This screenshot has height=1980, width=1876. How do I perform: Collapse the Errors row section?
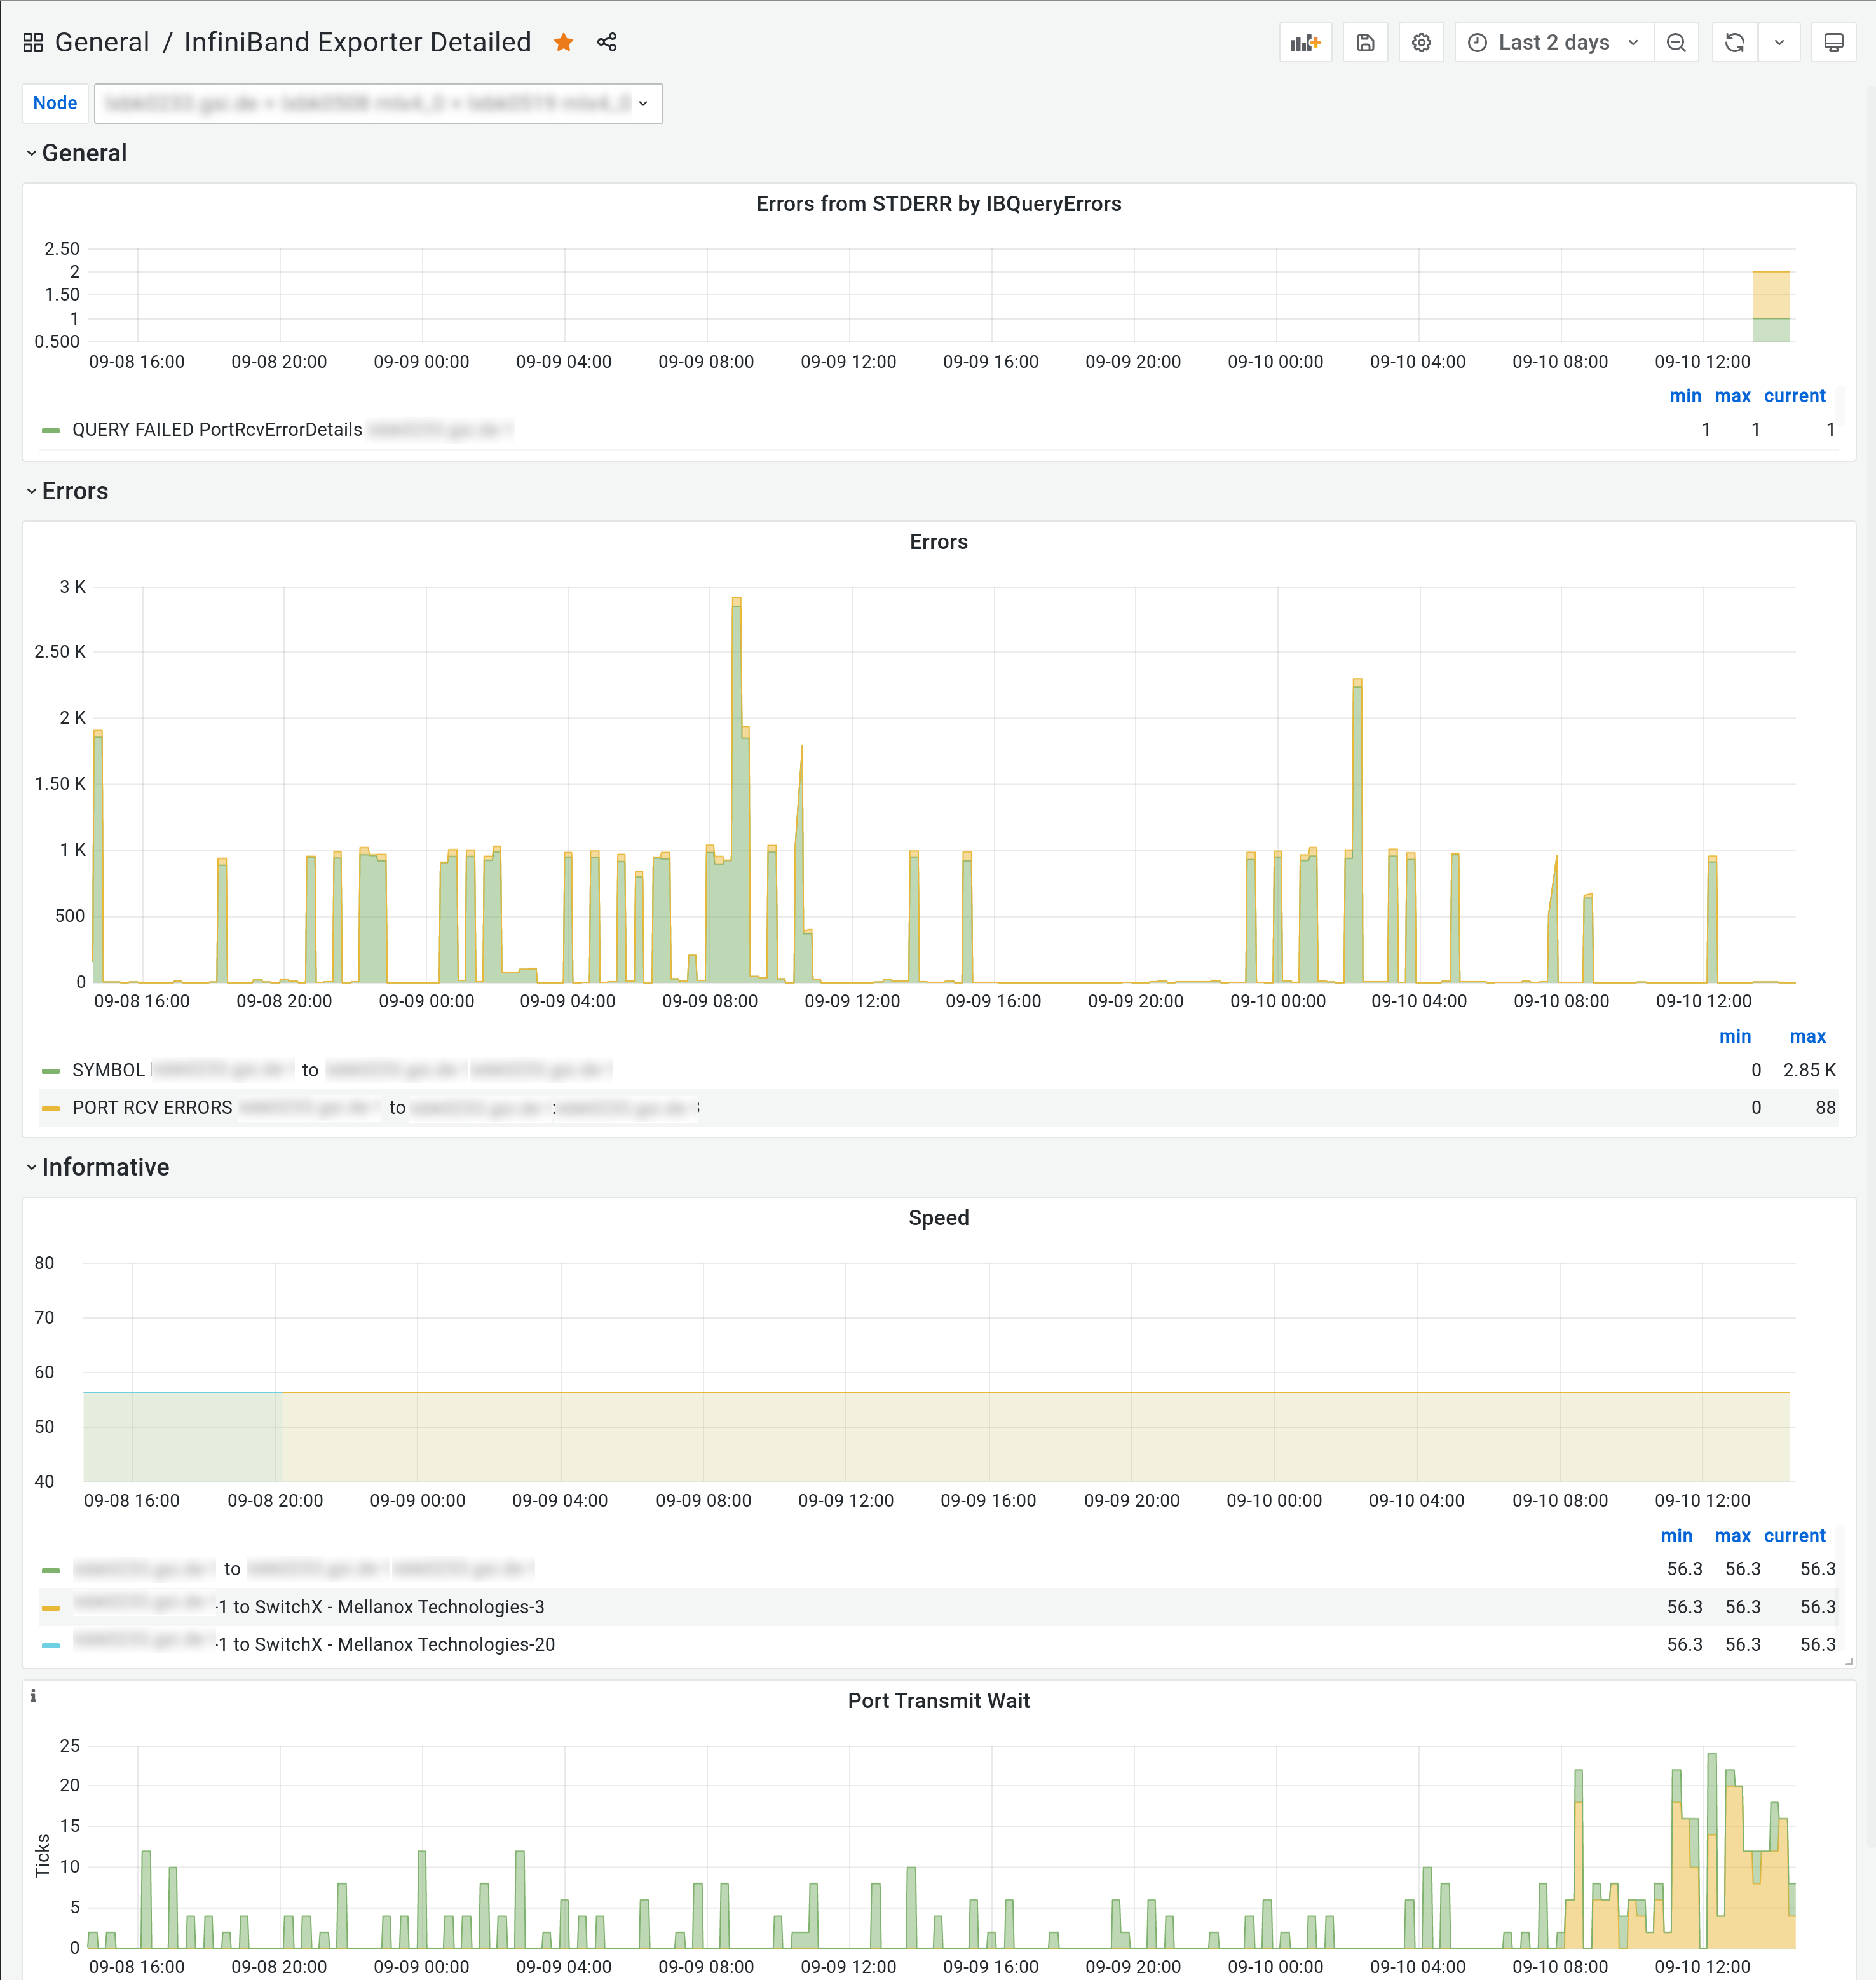point(74,491)
